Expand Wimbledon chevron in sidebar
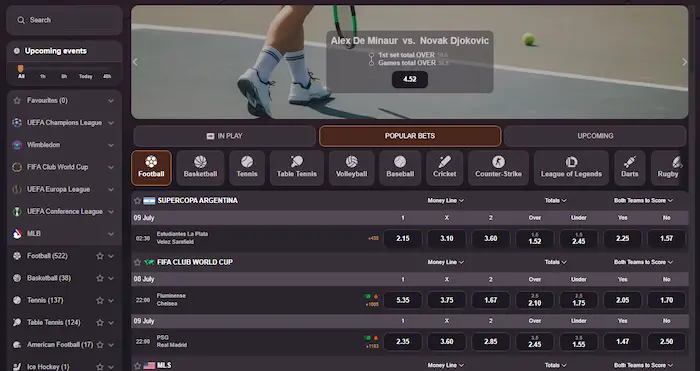Viewport: 700px width, 371px height. (x=111, y=145)
